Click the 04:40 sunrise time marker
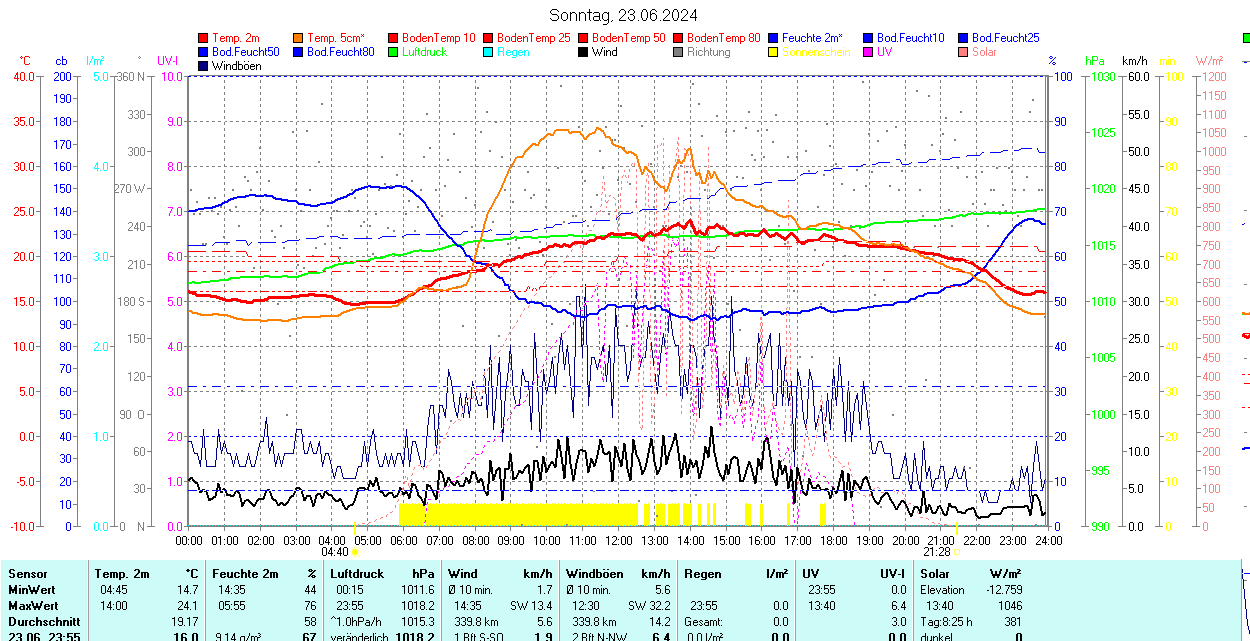1250x641 pixels. click(335, 552)
